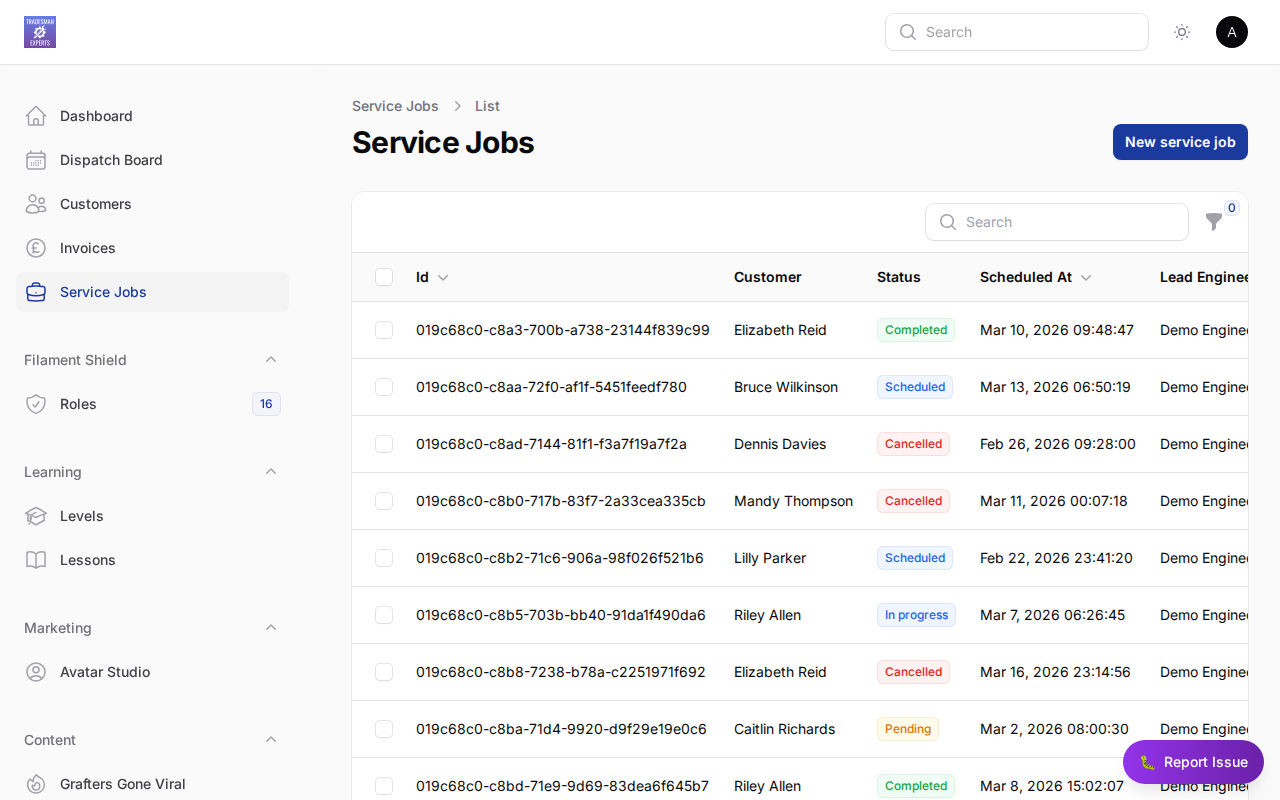Open Invoices via the euro icon
Screen dimensions: 1280x800
coord(36,248)
